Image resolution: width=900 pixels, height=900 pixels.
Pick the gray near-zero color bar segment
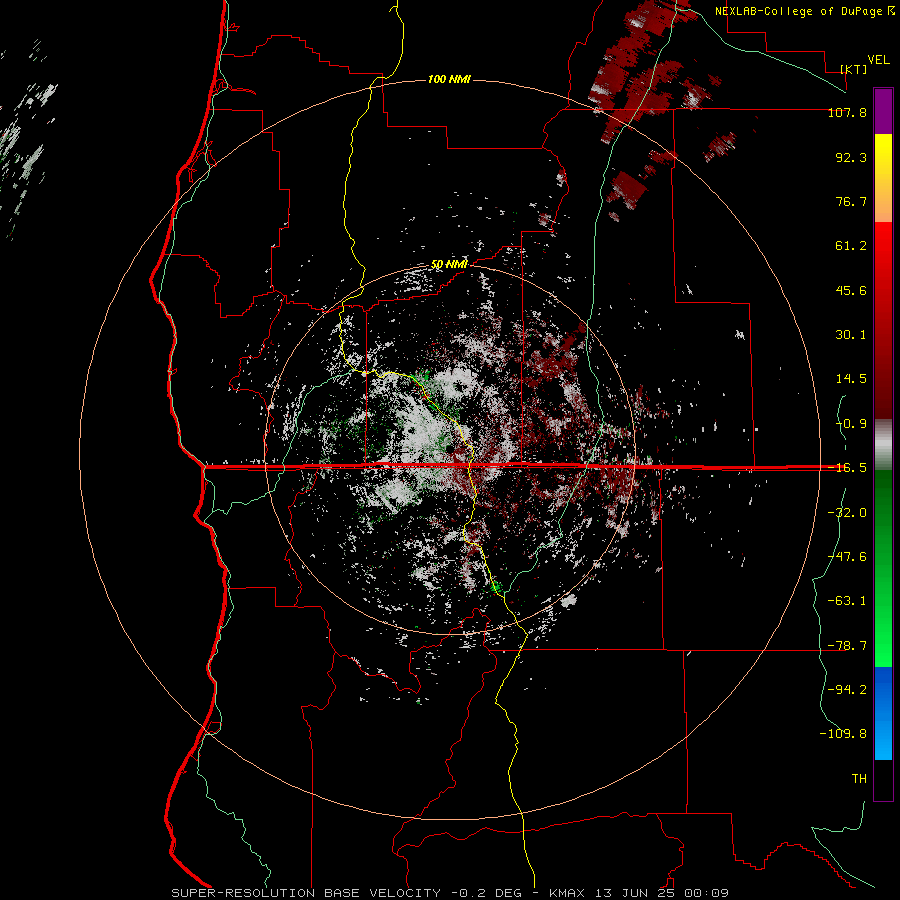coord(883,445)
